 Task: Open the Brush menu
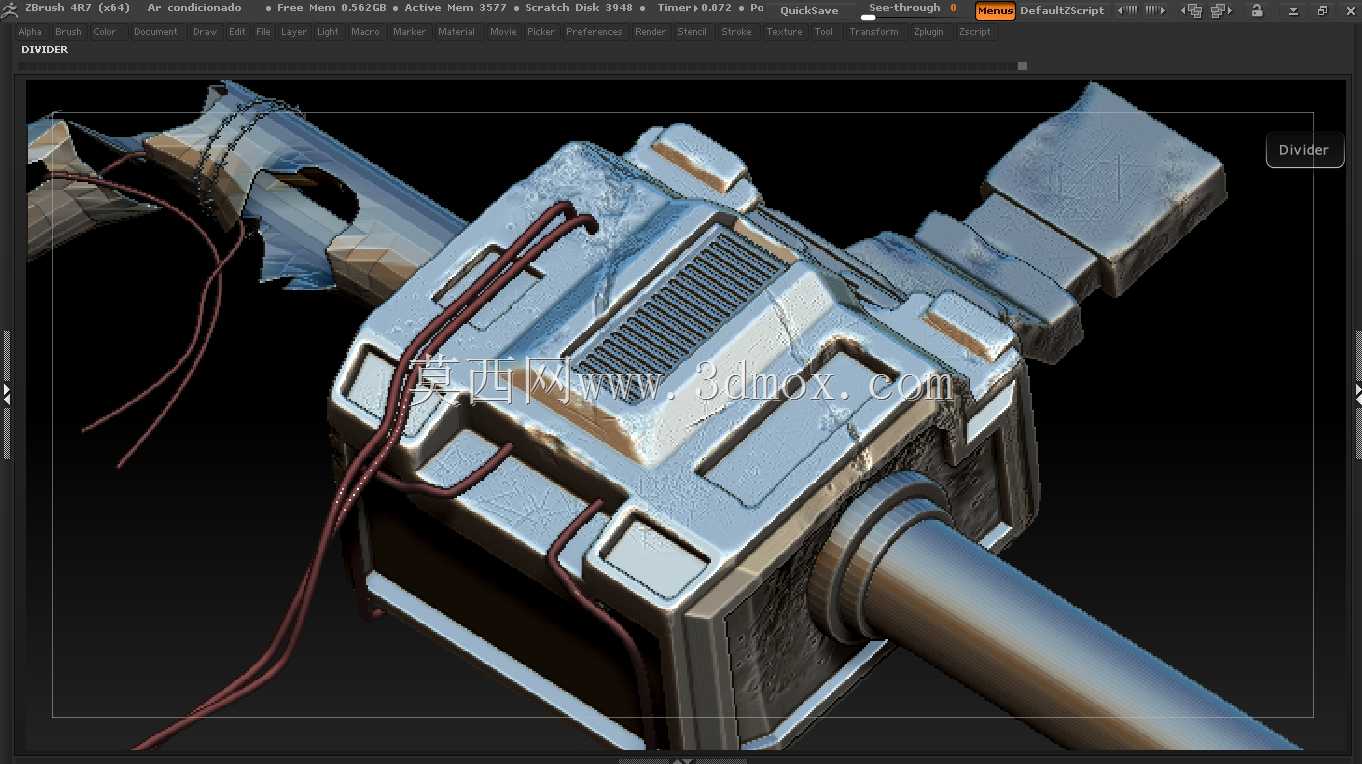pos(68,32)
